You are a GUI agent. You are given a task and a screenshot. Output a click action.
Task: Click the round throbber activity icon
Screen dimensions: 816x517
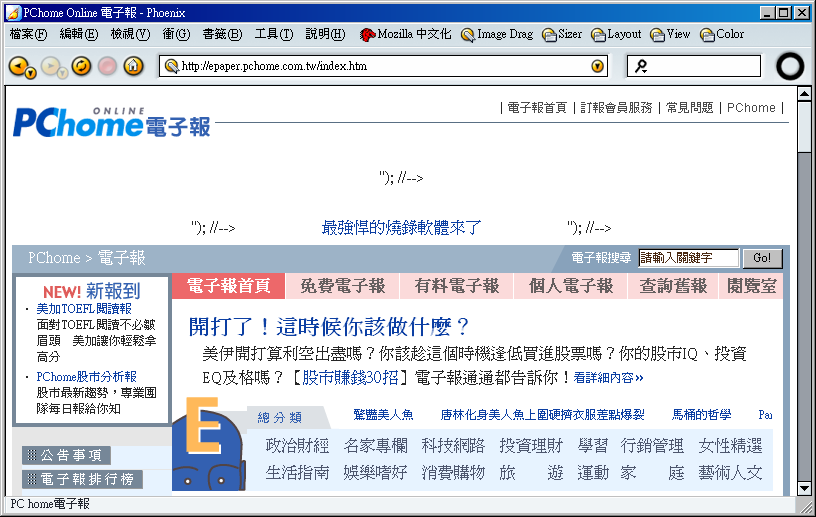coord(790,66)
